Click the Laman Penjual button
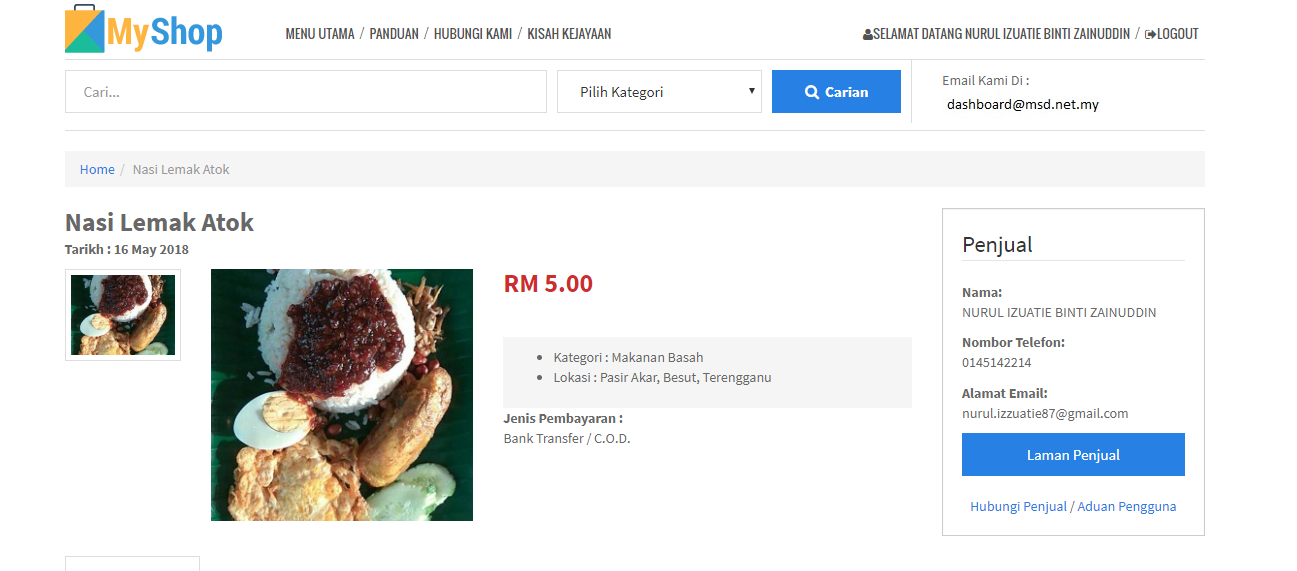 [1073, 455]
